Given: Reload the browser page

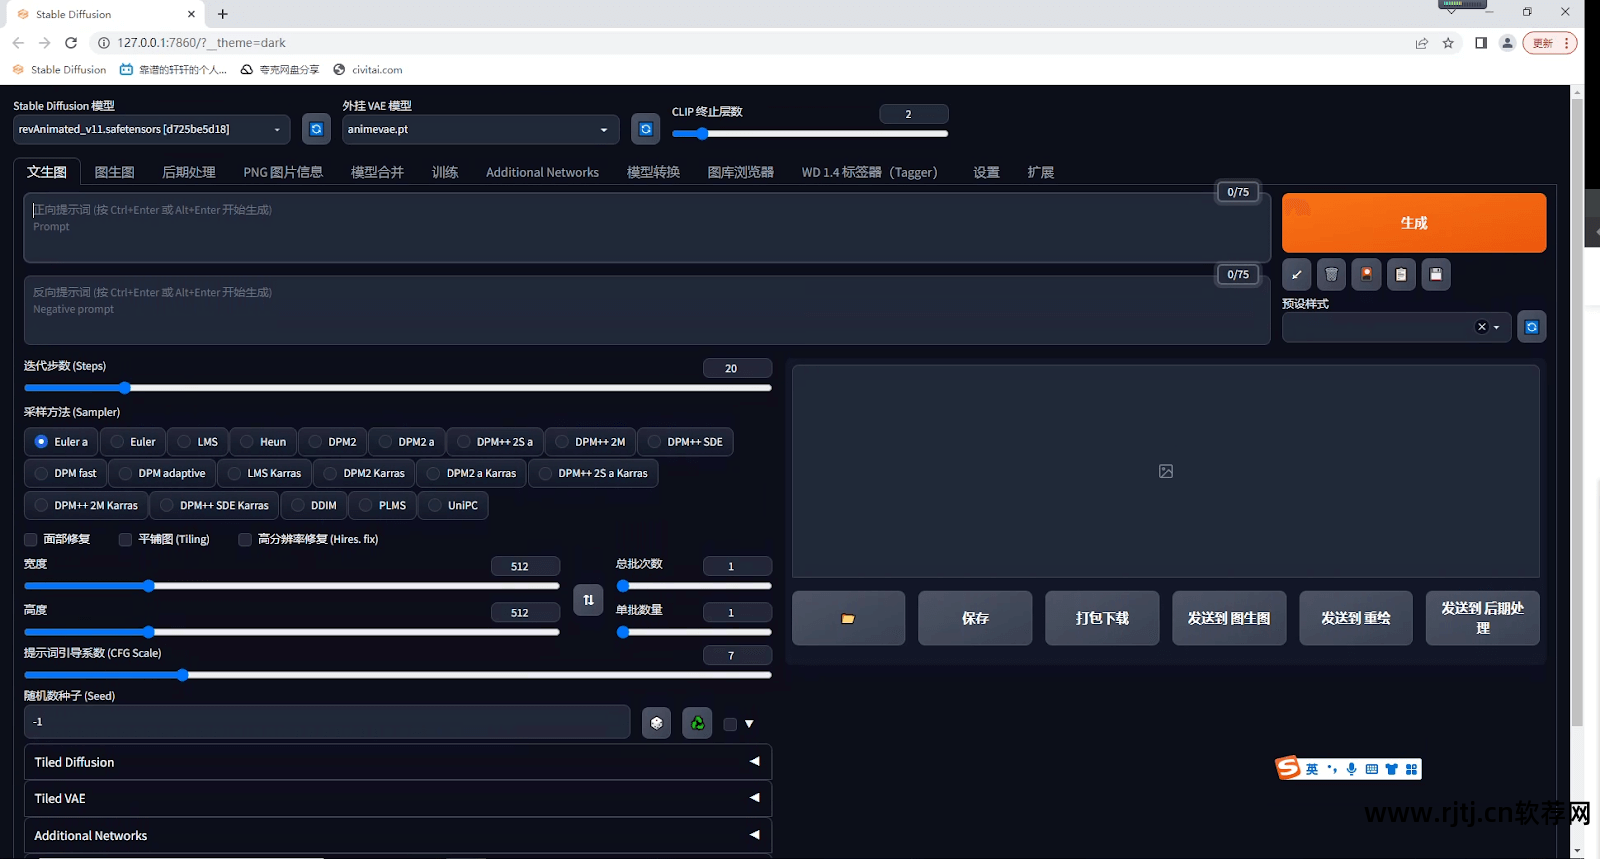Looking at the screenshot, I should point(71,43).
